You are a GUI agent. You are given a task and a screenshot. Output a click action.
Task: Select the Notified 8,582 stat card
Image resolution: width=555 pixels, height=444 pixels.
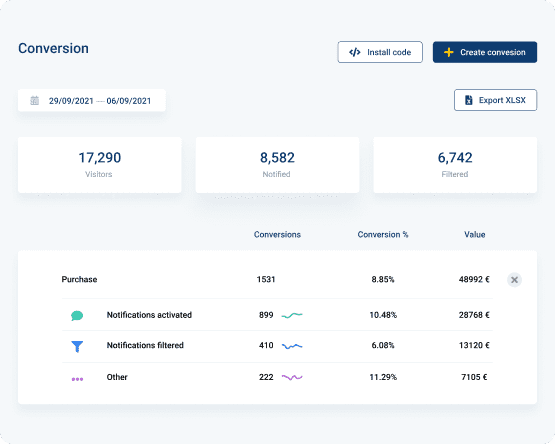click(277, 165)
